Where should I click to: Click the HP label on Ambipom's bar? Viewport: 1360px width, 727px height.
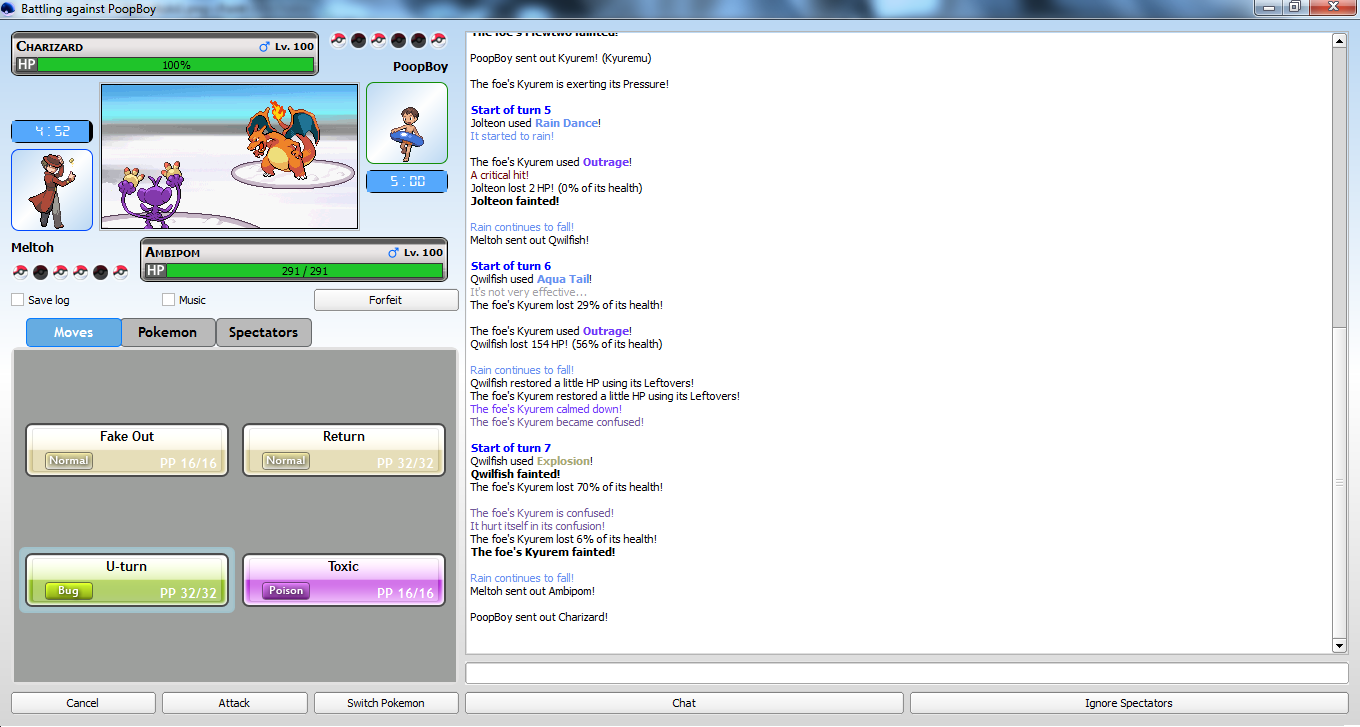click(155, 271)
